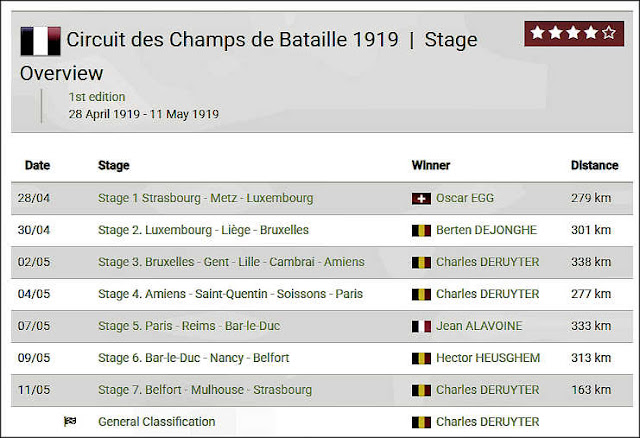Click the 1st edition link
This screenshot has height=438, width=640.
point(97,97)
